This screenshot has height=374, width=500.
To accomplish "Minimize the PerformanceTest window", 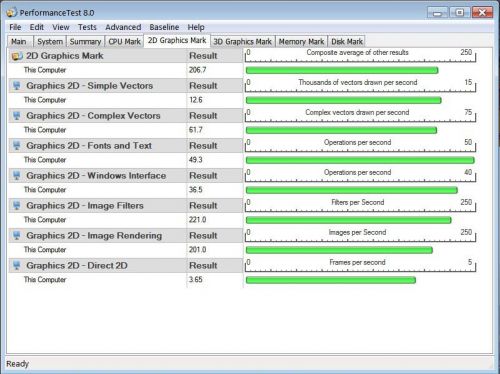I will click(438, 13).
